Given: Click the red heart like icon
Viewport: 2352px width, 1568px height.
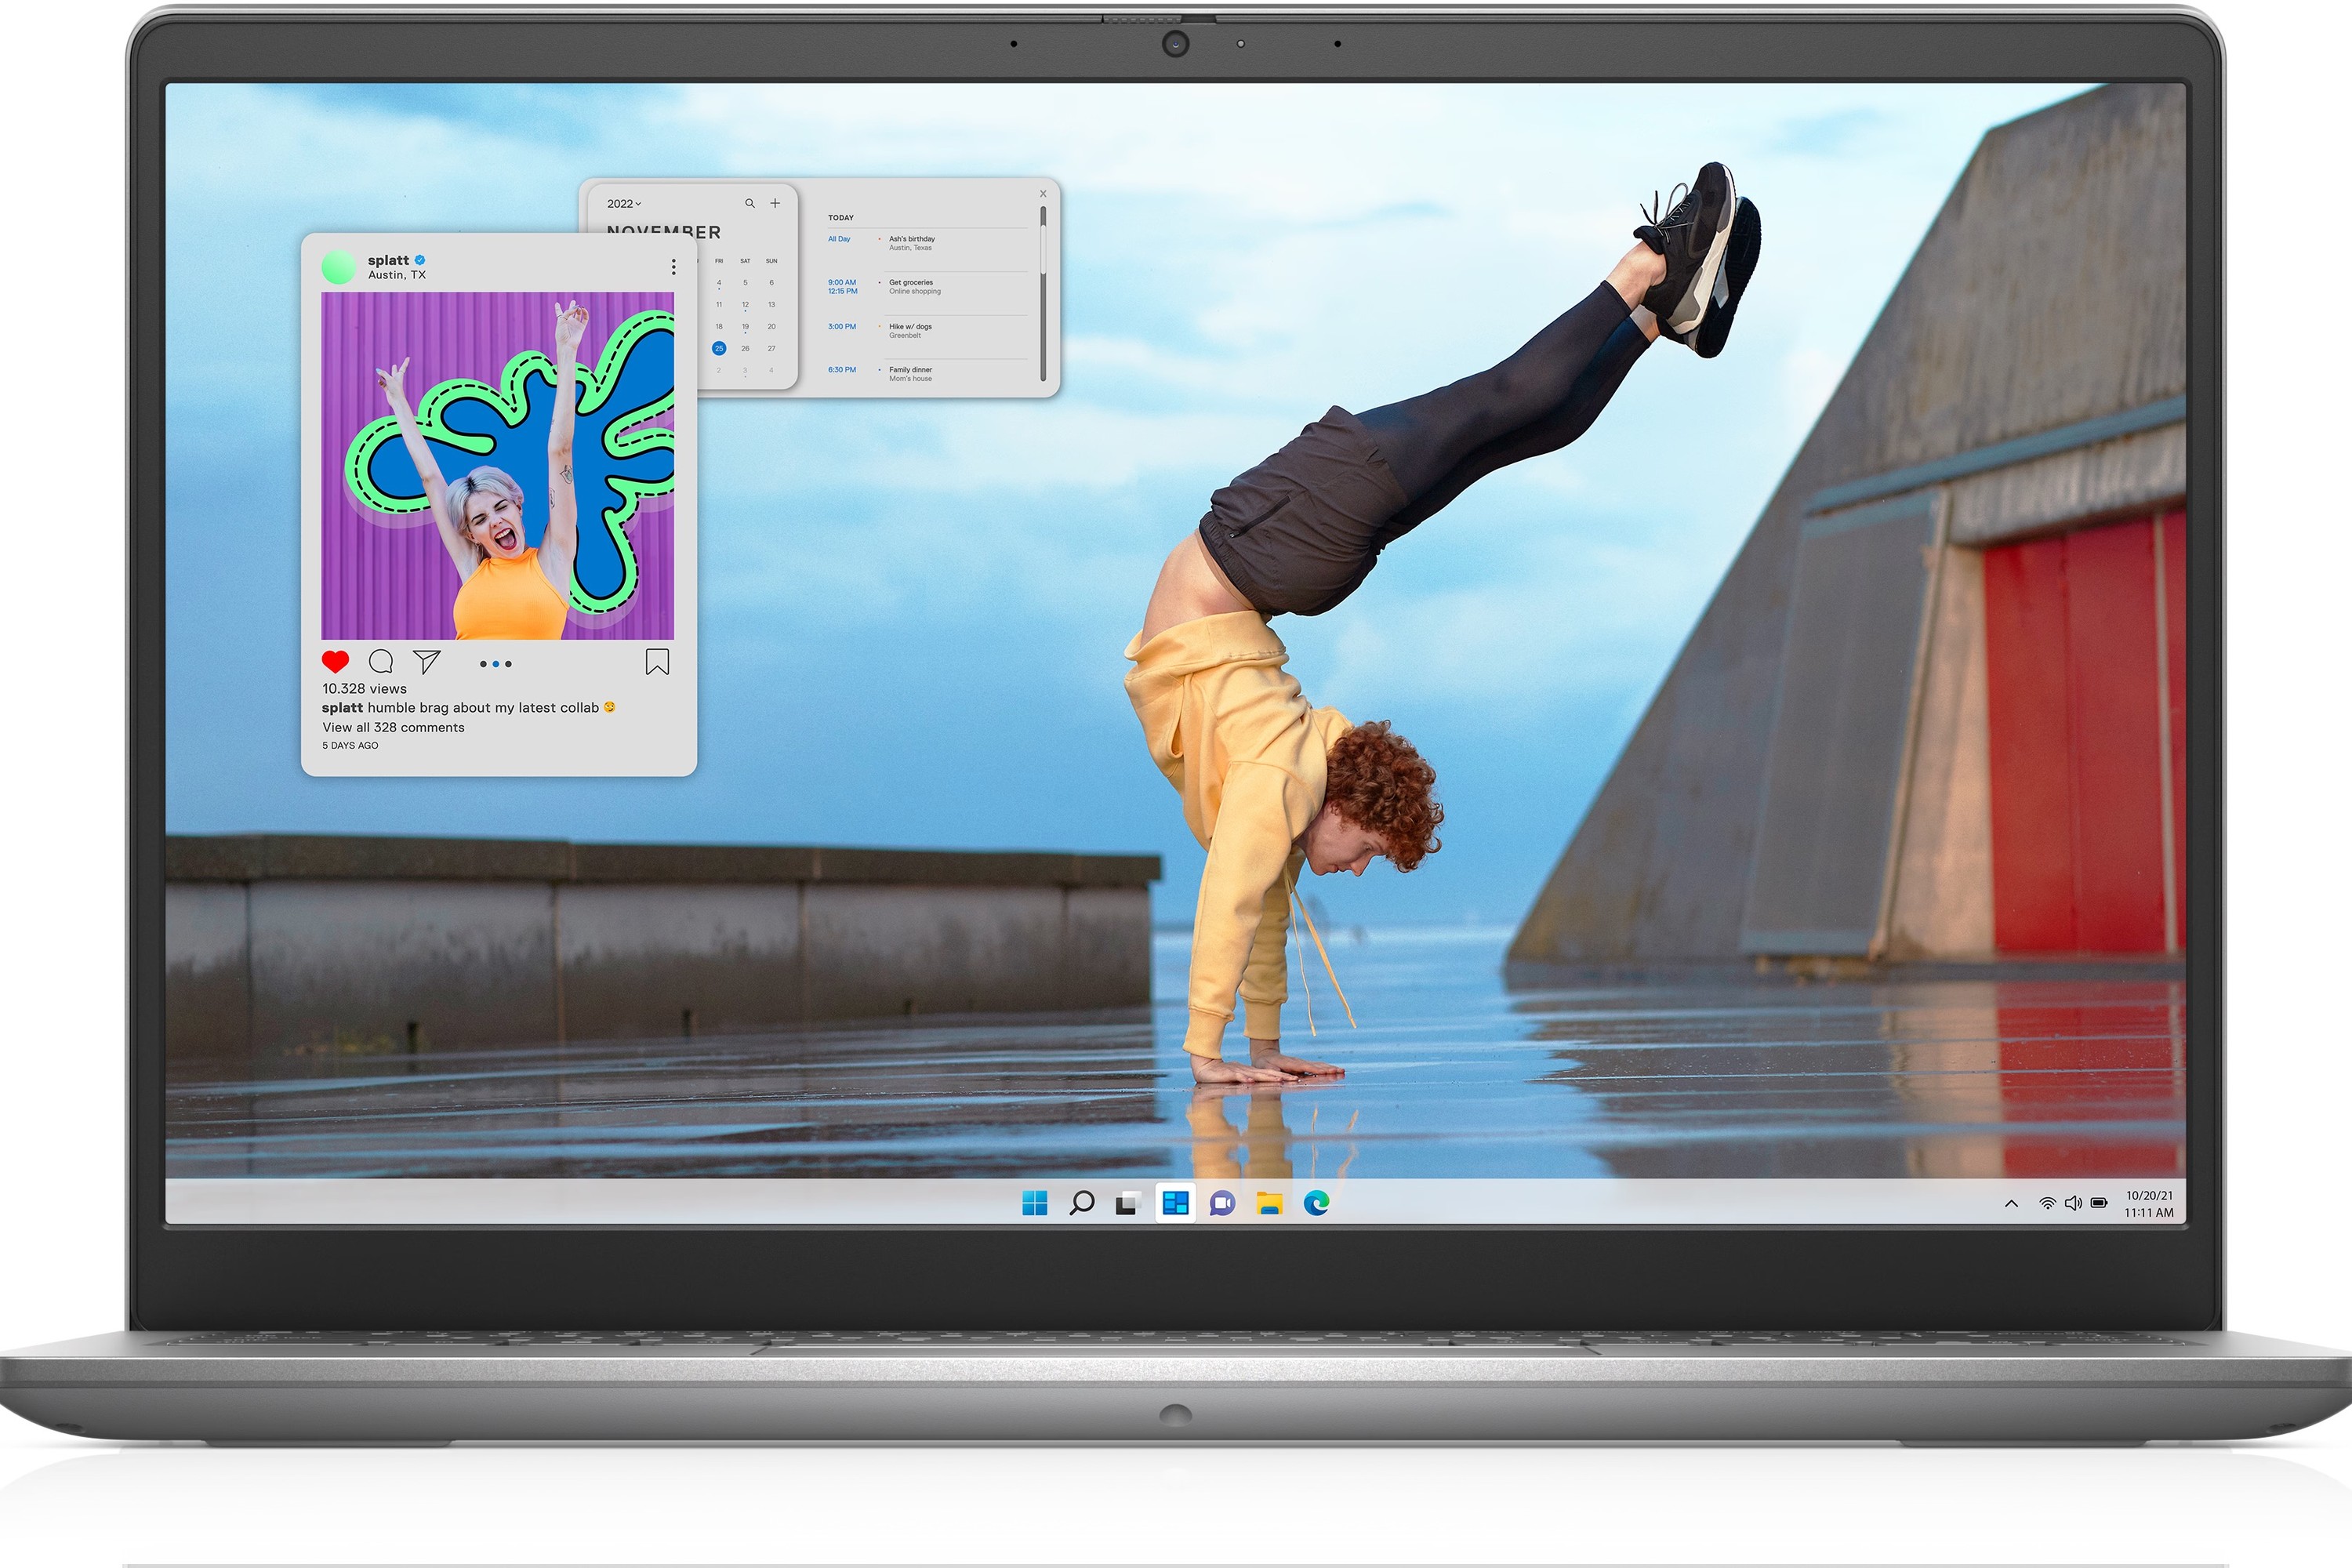Looking at the screenshot, I should point(335,661).
